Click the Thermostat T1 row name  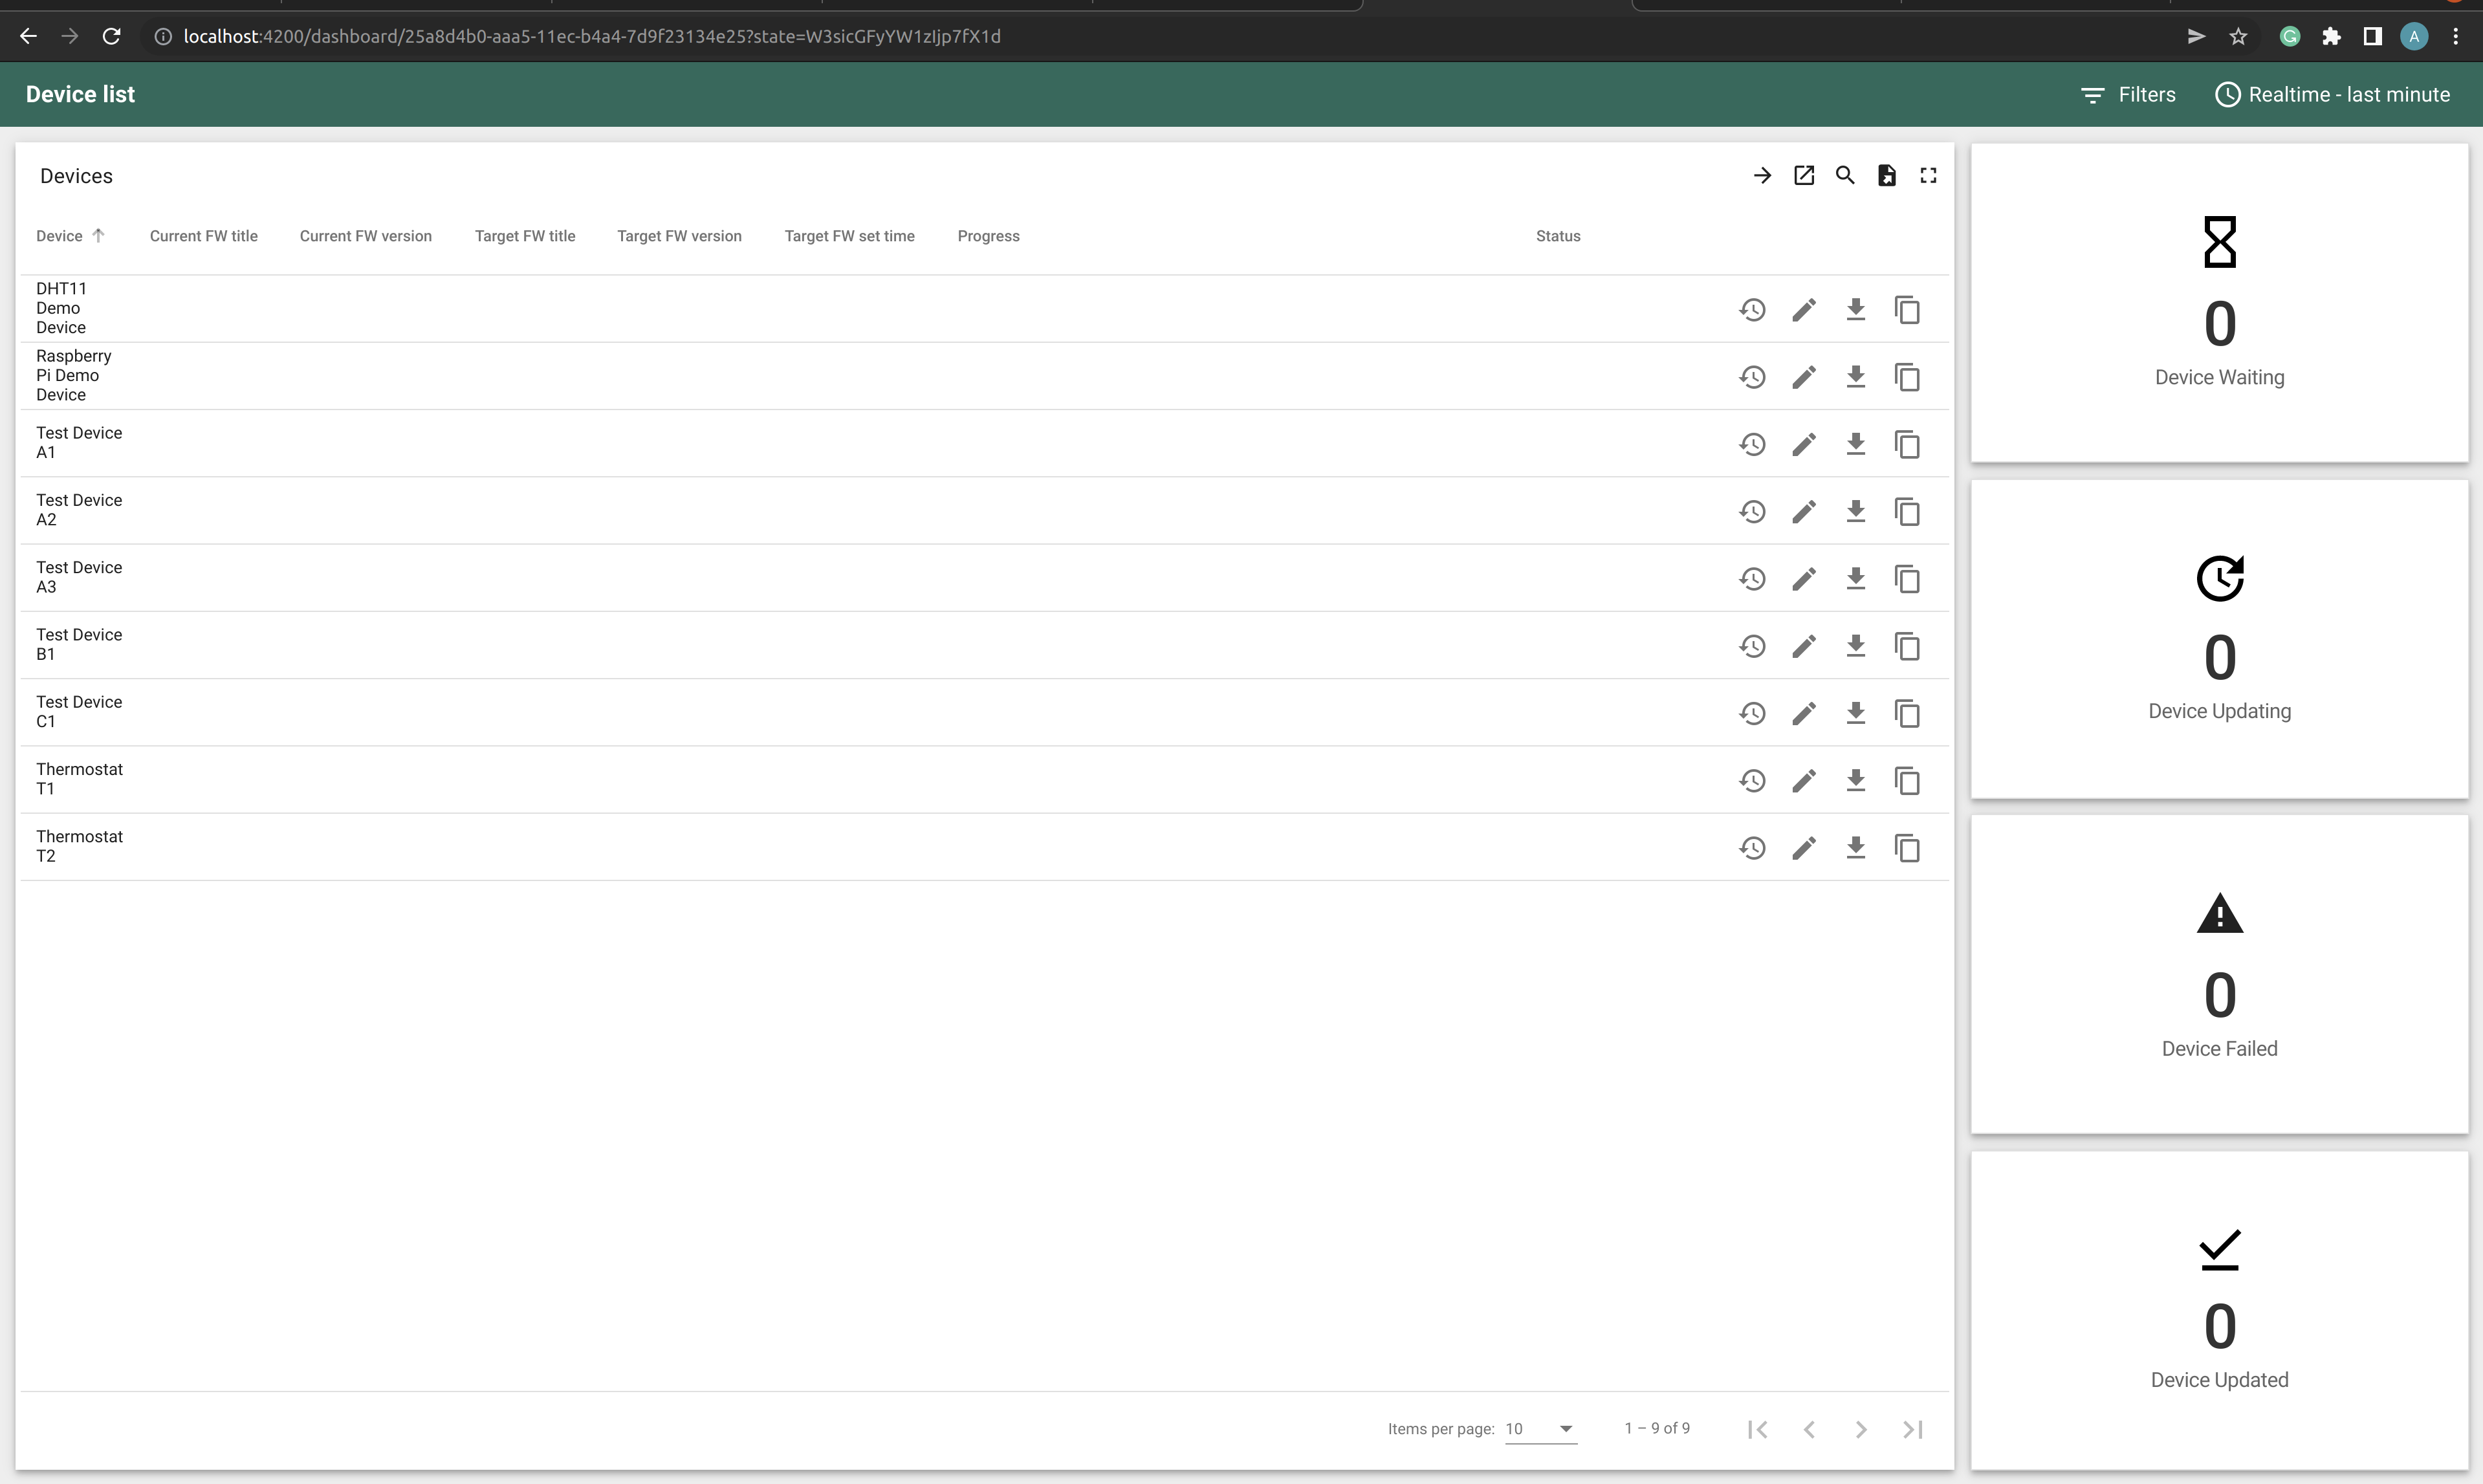point(79,779)
